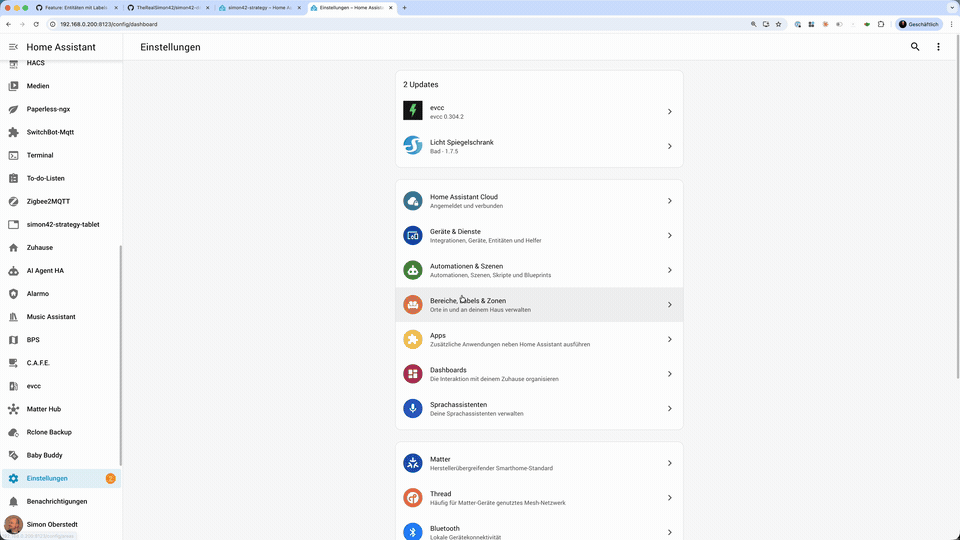The width and height of the screenshot is (960, 540).
Task: Open Music Assistant from the sidebar
Action: pos(61,317)
